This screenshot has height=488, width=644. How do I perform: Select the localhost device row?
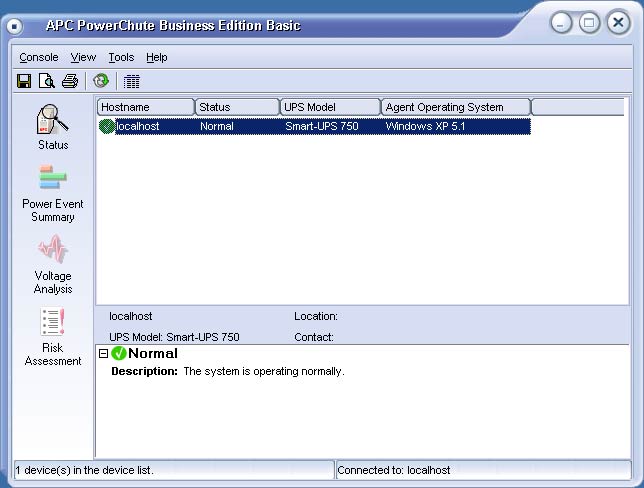click(314, 126)
